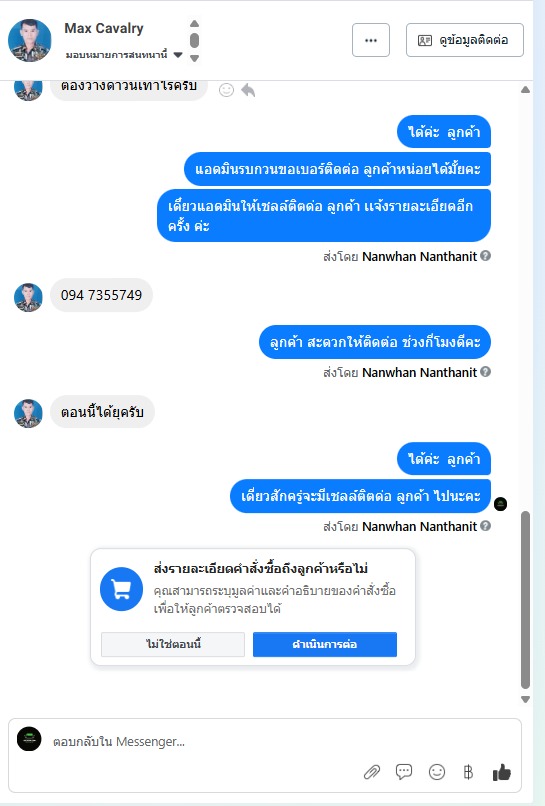This screenshot has height=806, width=545.
Task: Click the chat scrollbar down arrow
Action: (x=525, y=699)
